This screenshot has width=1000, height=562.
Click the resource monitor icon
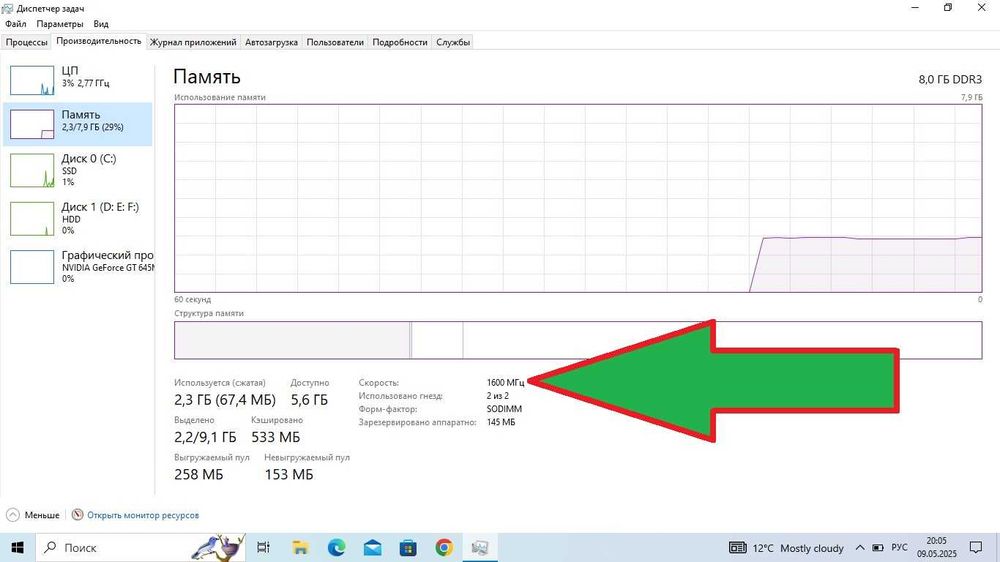coord(77,514)
